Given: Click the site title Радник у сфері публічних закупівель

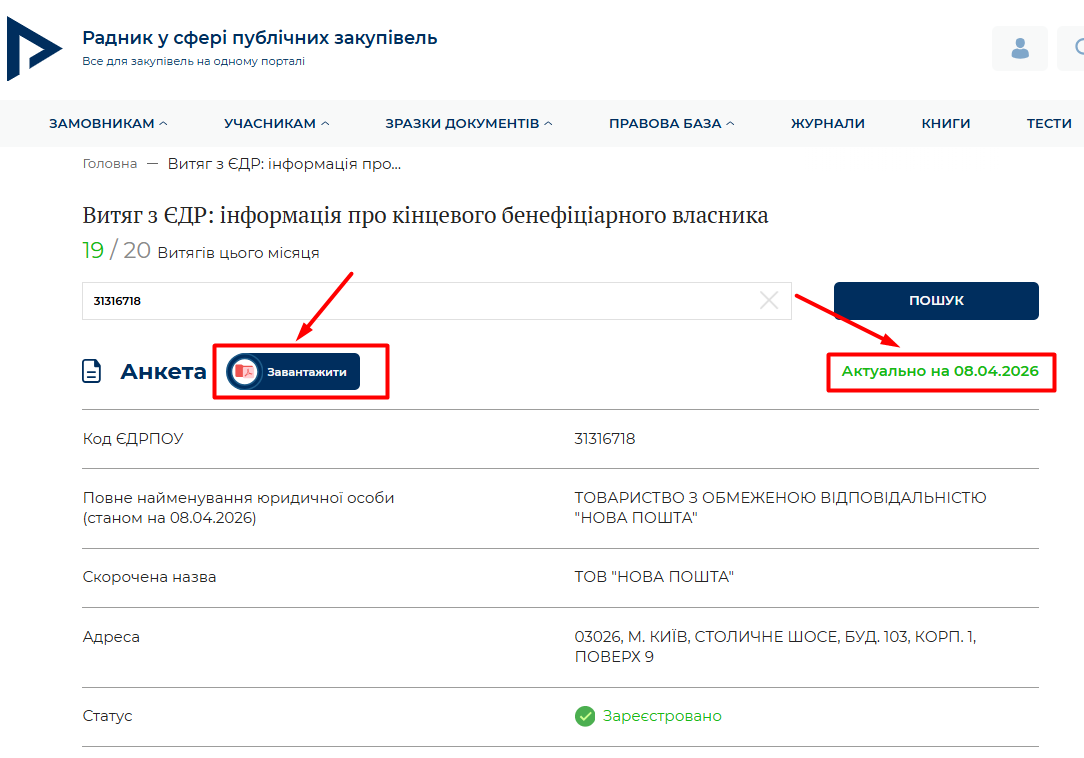Looking at the screenshot, I should (x=259, y=38).
